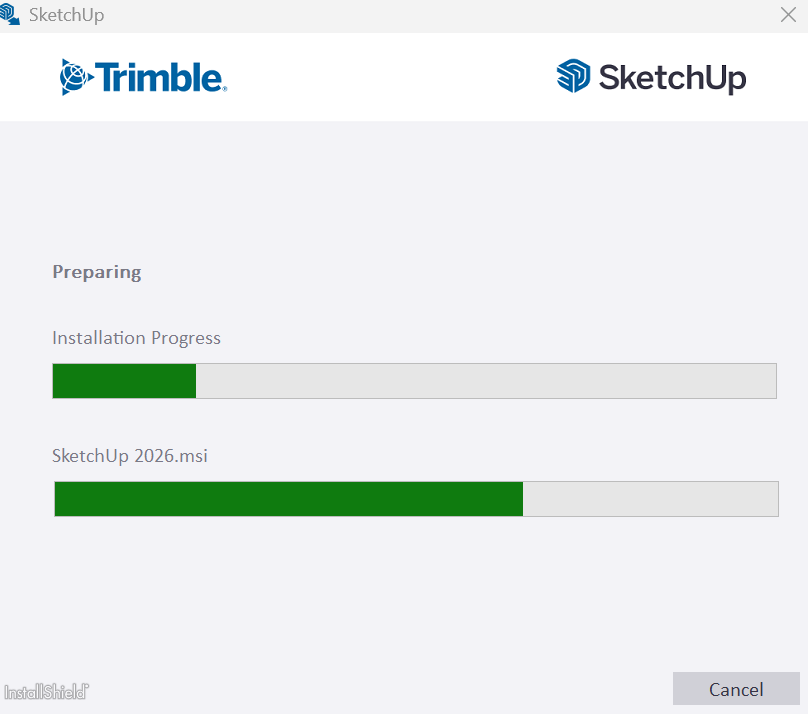Click the right end of the Installation Progress bar
The width and height of the screenshot is (808, 714).
point(770,381)
